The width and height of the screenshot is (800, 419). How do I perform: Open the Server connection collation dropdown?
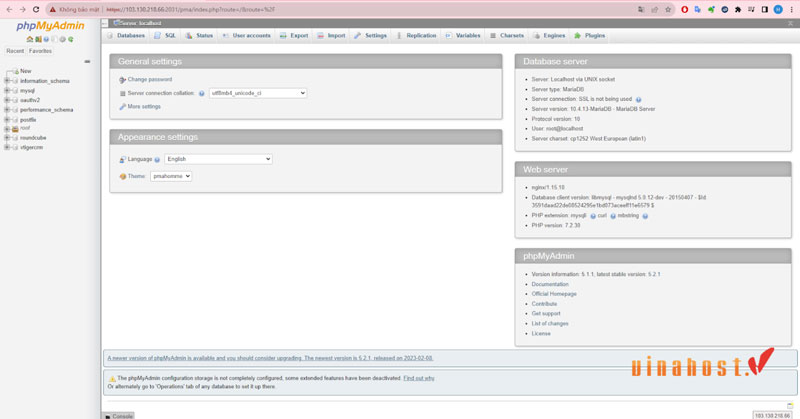[258, 93]
